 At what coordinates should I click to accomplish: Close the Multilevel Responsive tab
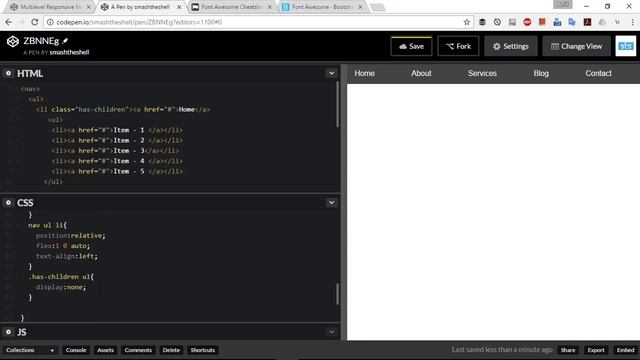pos(88,7)
